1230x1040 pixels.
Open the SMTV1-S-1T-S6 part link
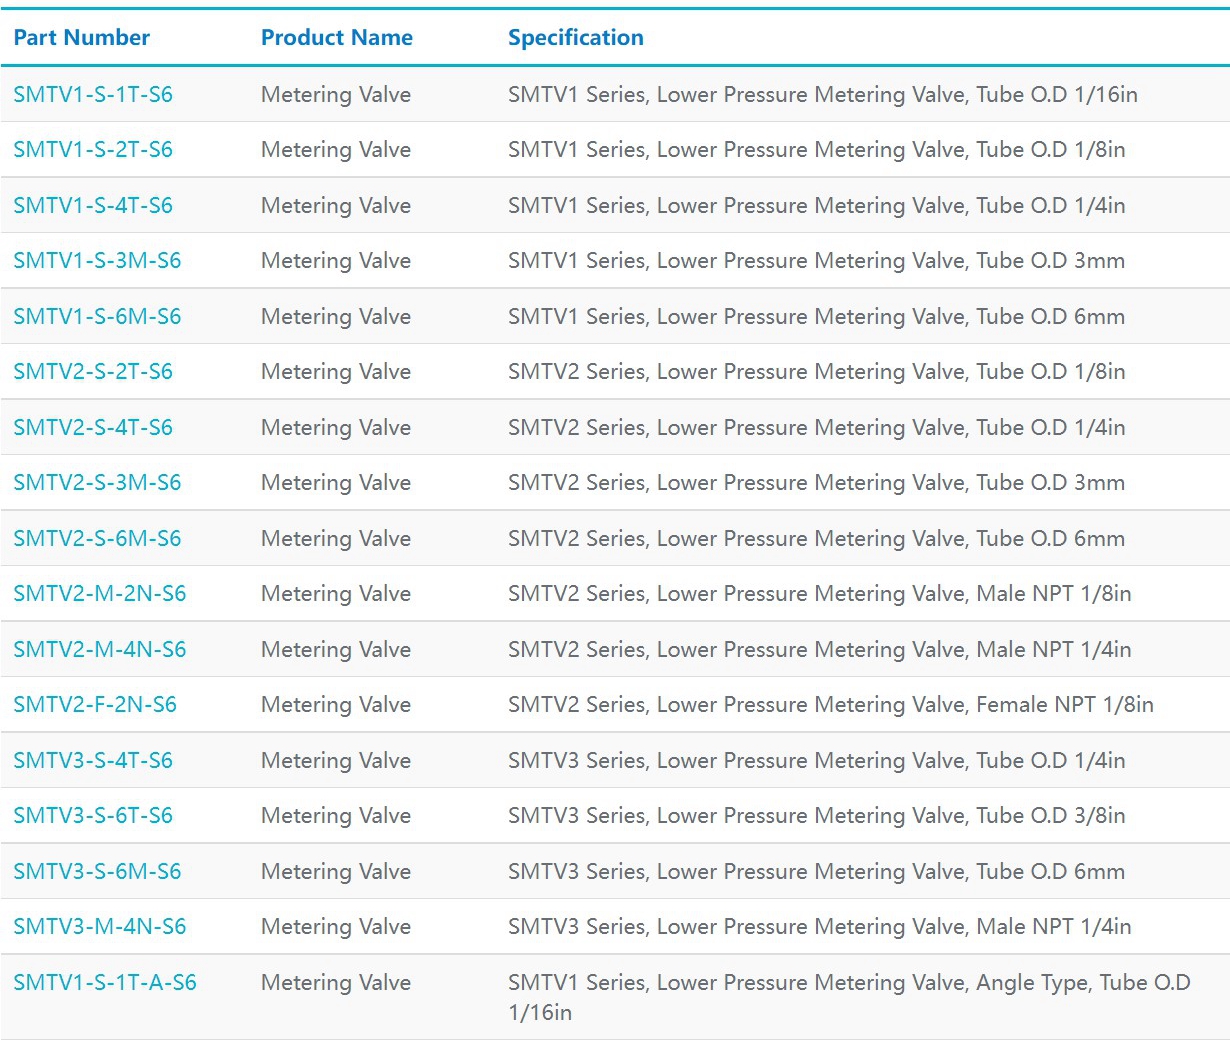click(x=93, y=95)
